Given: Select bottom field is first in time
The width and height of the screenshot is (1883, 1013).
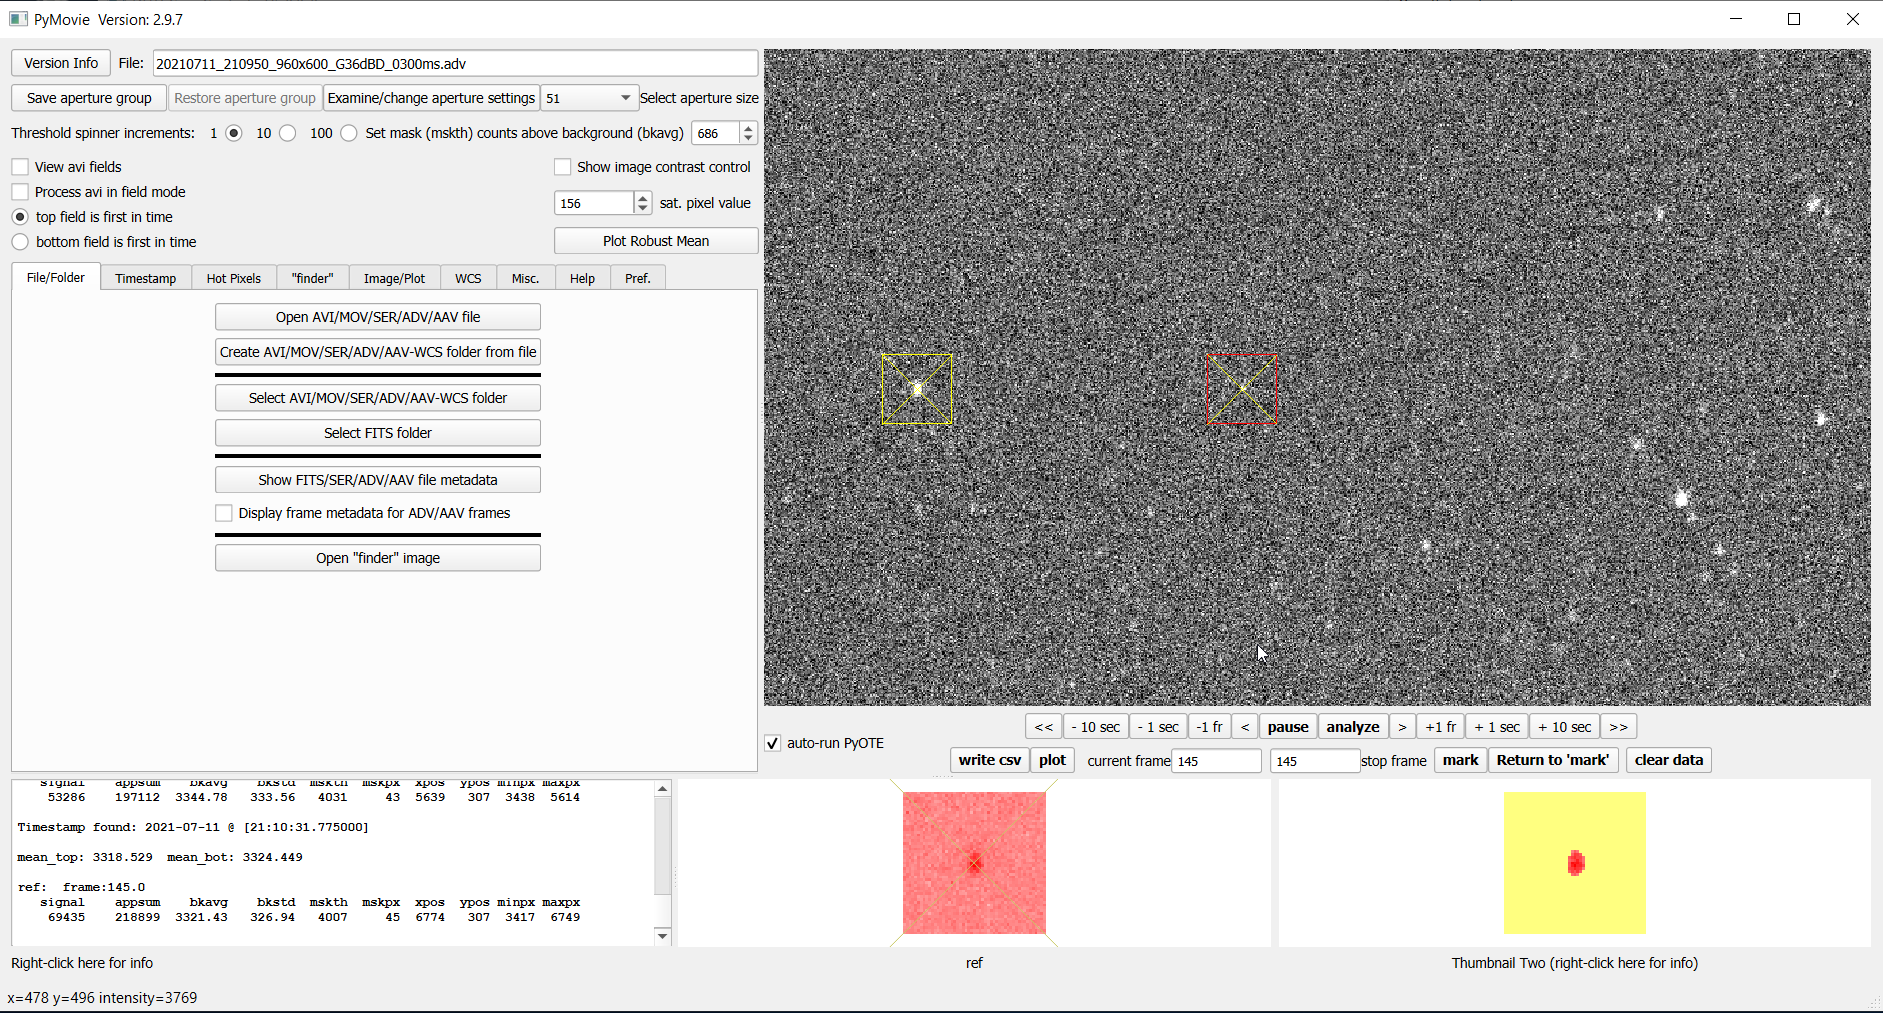Looking at the screenshot, I should coord(21,242).
